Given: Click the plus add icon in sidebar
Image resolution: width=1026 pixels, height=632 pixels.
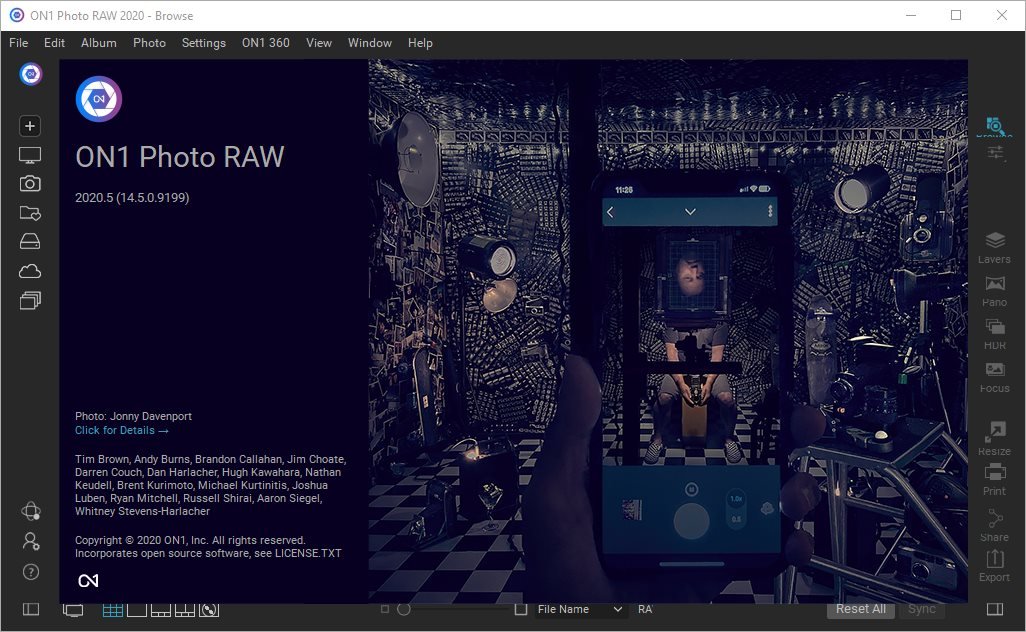Looking at the screenshot, I should [x=29, y=126].
